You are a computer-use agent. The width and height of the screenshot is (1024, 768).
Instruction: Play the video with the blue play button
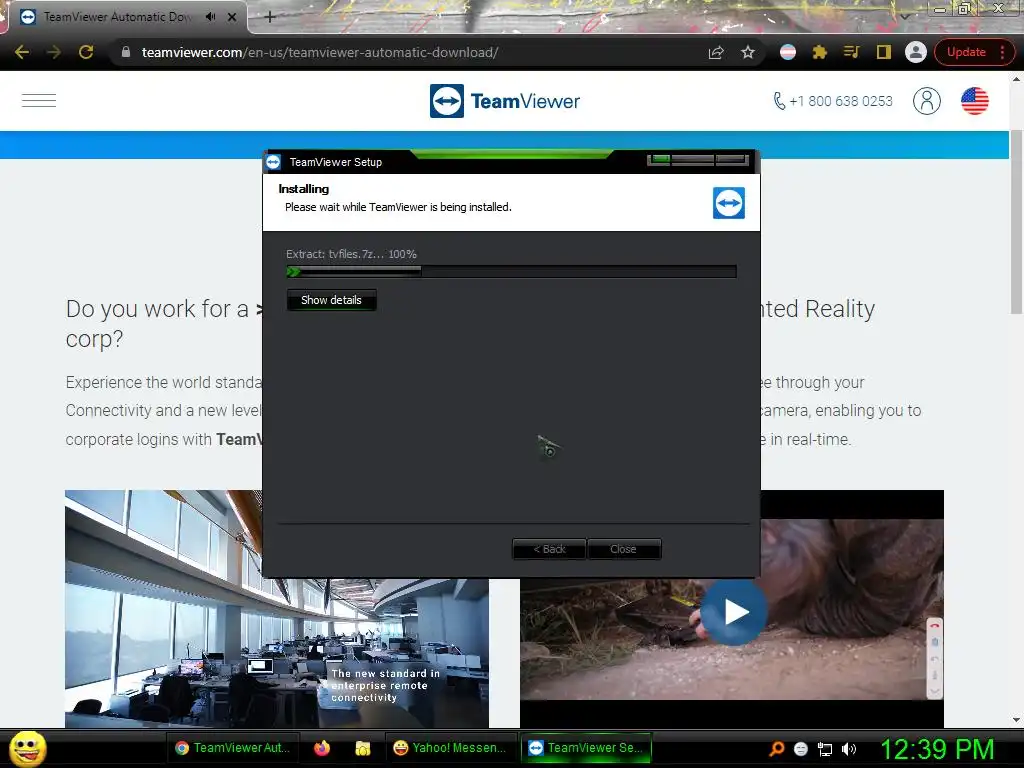[x=734, y=613]
